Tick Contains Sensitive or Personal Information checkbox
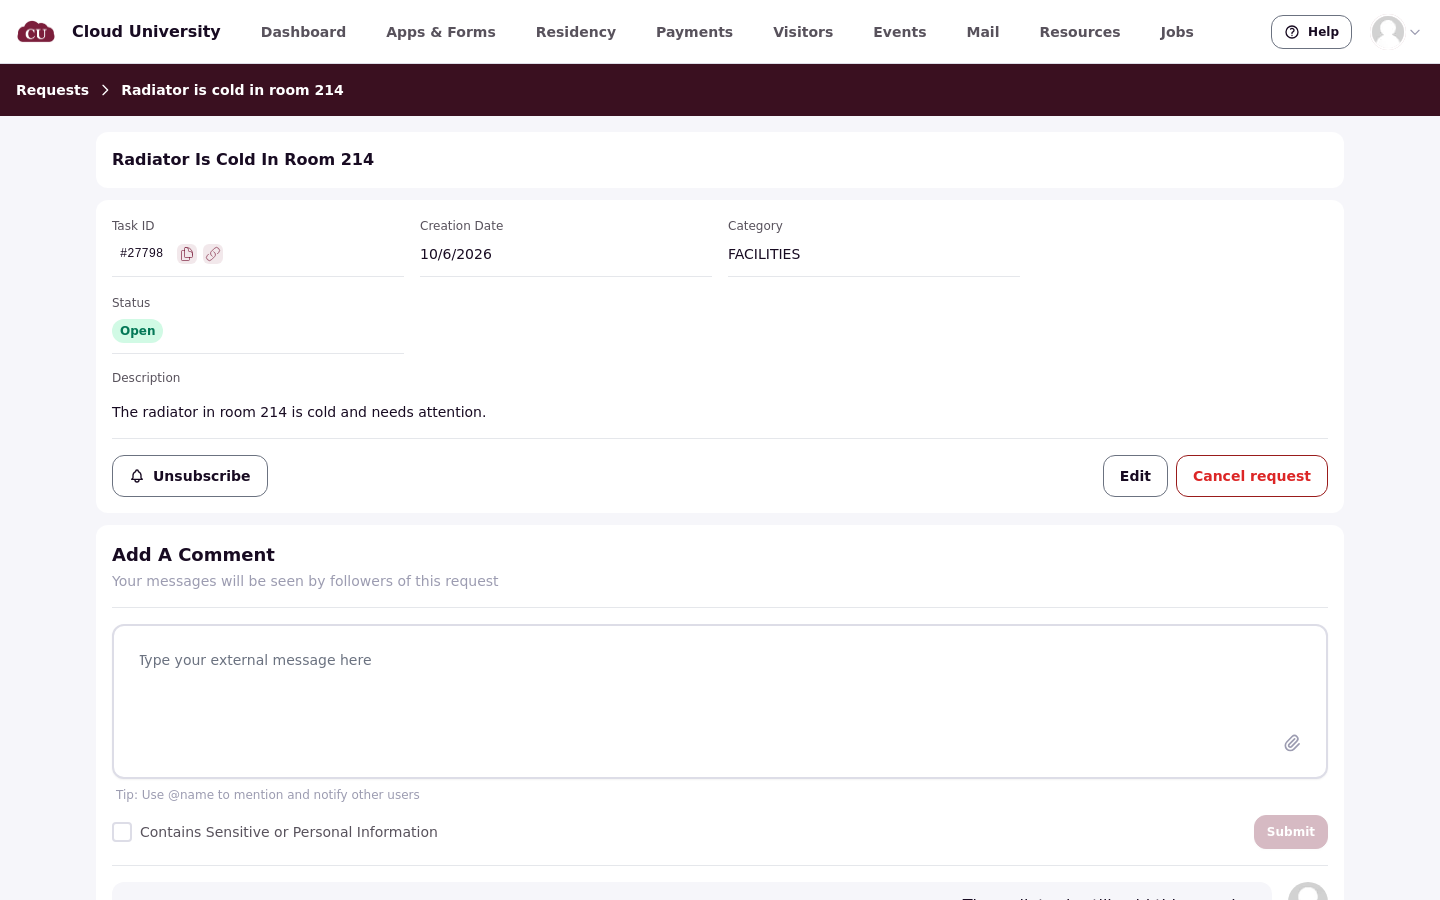The width and height of the screenshot is (1440, 900). [x=122, y=832]
